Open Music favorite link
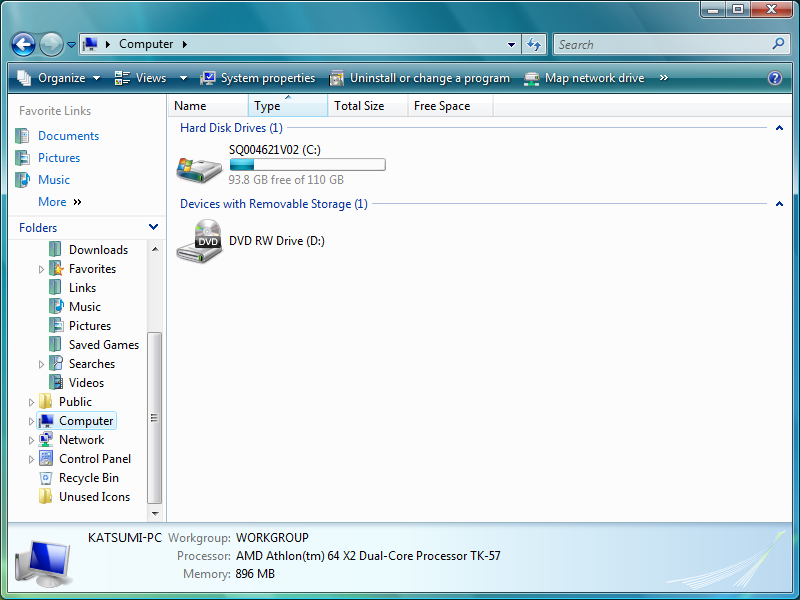This screenshot has height=600, width=800. click(x=54, y=180)
